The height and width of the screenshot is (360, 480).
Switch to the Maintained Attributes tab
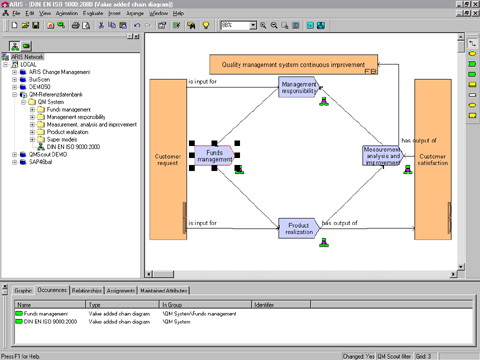(x=164, y=291)
